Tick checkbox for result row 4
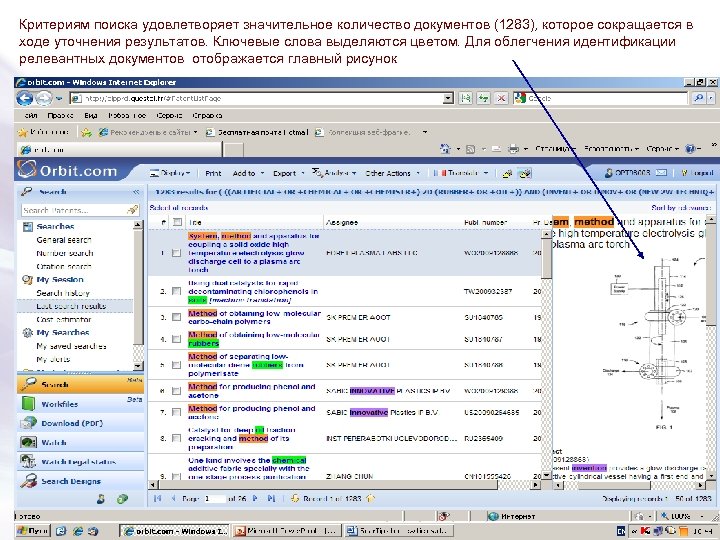 pyautogui.click(x=176, y=339)
